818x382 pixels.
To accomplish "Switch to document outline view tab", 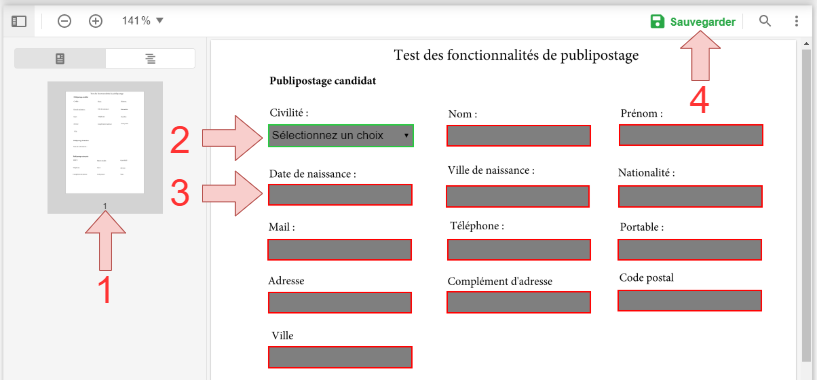I will point(150,58).
